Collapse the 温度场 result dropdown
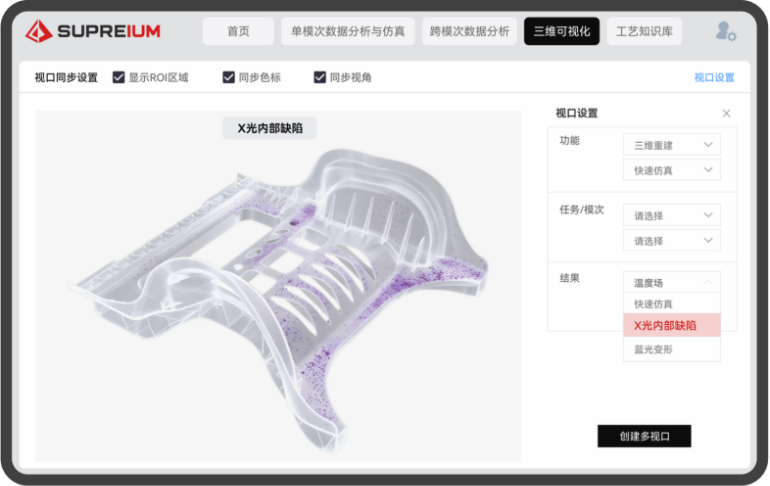The width and height of the screenshot is (770, 486). tap(671, 282)
